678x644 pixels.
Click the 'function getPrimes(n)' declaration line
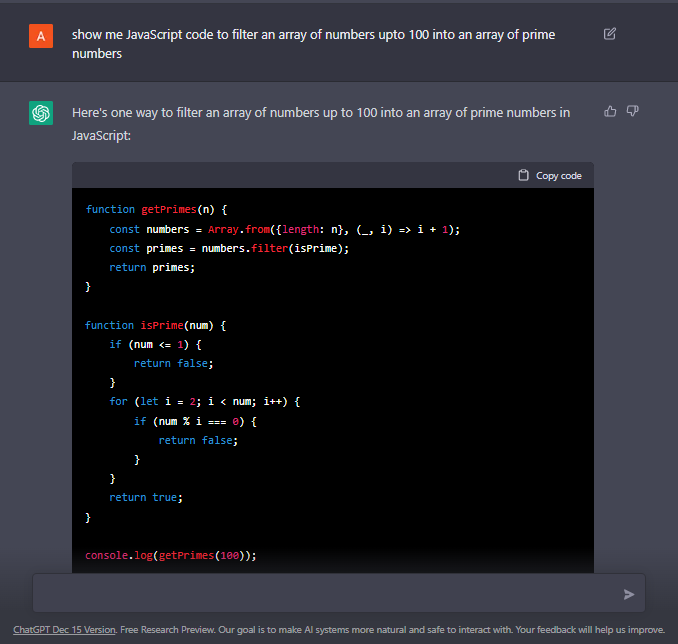(157, 209)
